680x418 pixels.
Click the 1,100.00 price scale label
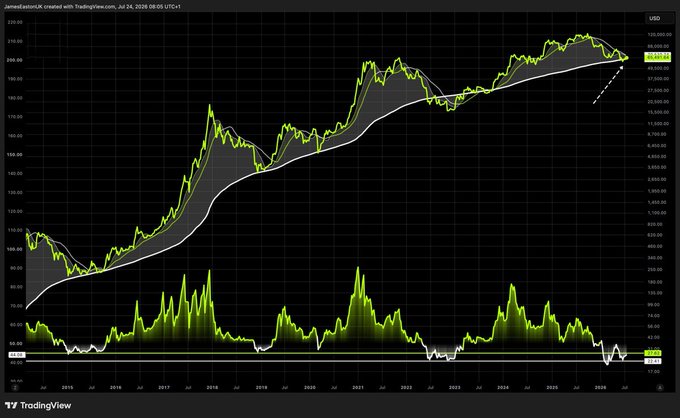657,213
